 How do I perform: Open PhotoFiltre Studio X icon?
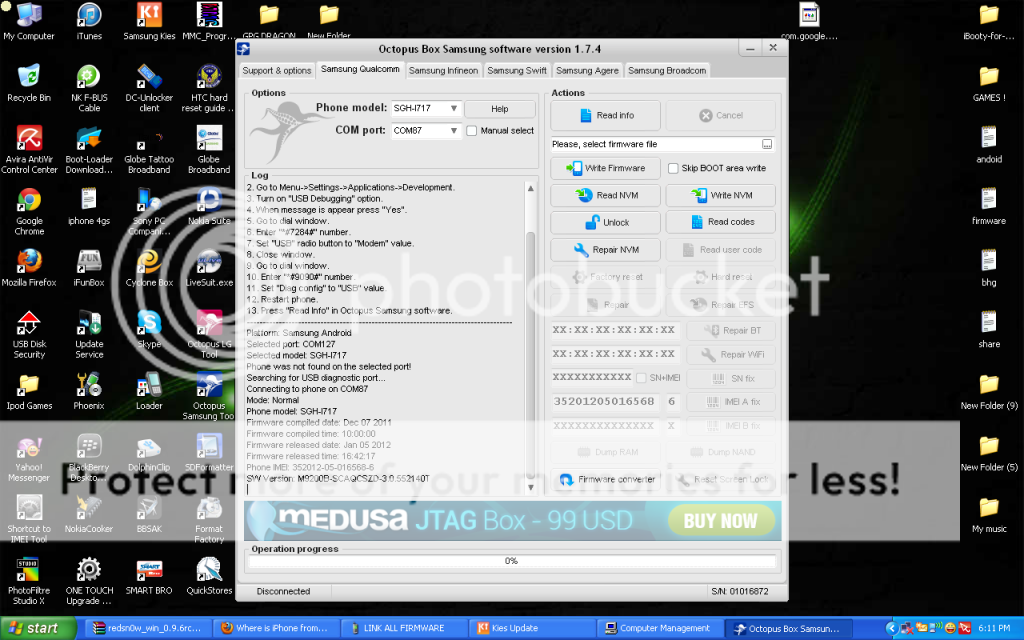[x=29, y=580]
